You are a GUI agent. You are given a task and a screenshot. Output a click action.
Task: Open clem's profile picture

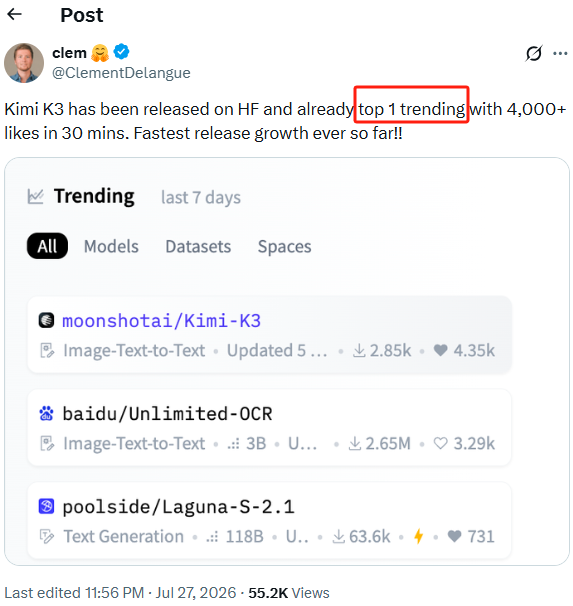point(24,63)
